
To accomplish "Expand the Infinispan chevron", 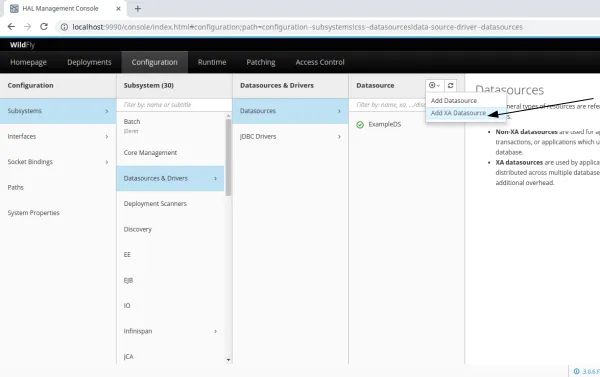I will (215, 331).
